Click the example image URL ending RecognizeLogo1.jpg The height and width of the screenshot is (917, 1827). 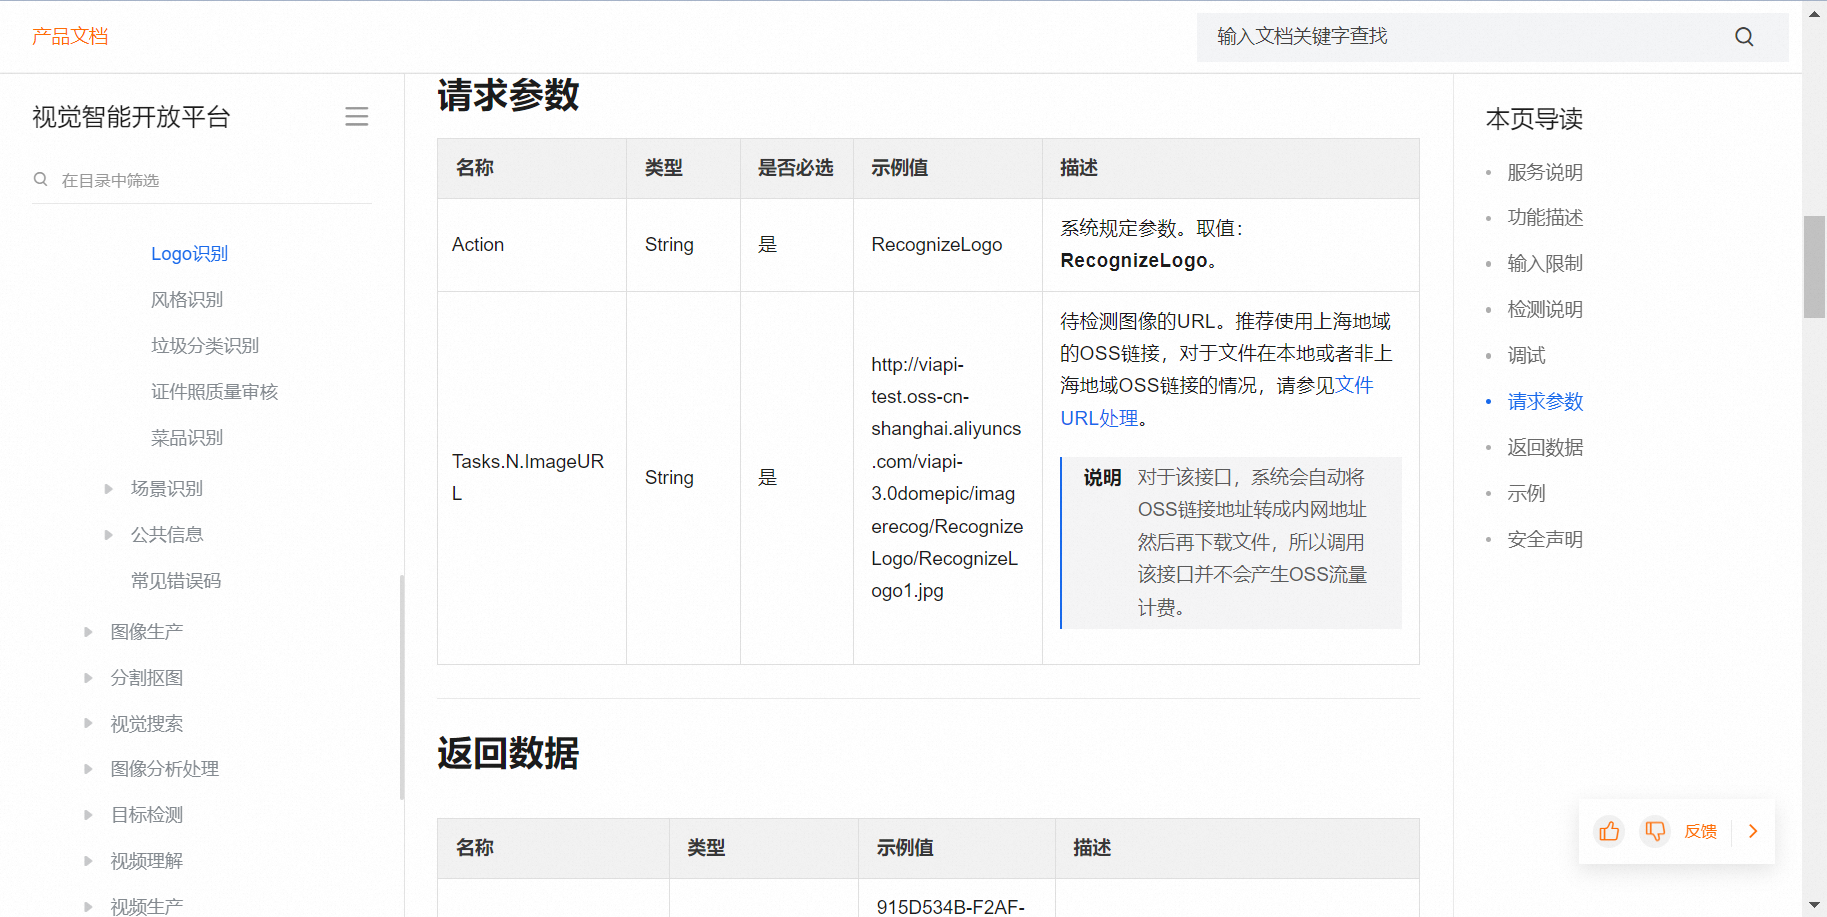click(x=946, y=478)
